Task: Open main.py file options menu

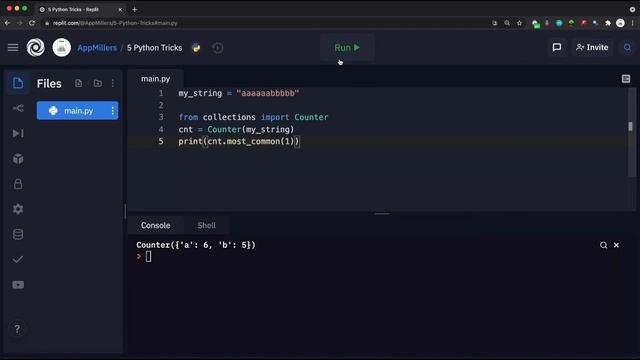Action: (x=113, y=111)
